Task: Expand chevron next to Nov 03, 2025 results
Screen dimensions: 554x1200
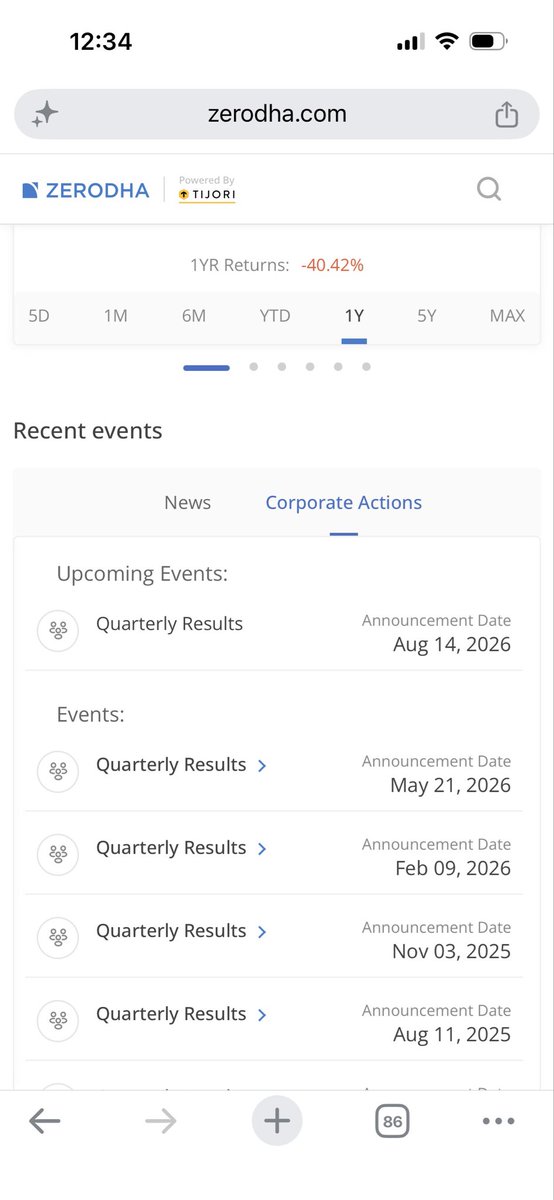Action: [x=262, y=932]
